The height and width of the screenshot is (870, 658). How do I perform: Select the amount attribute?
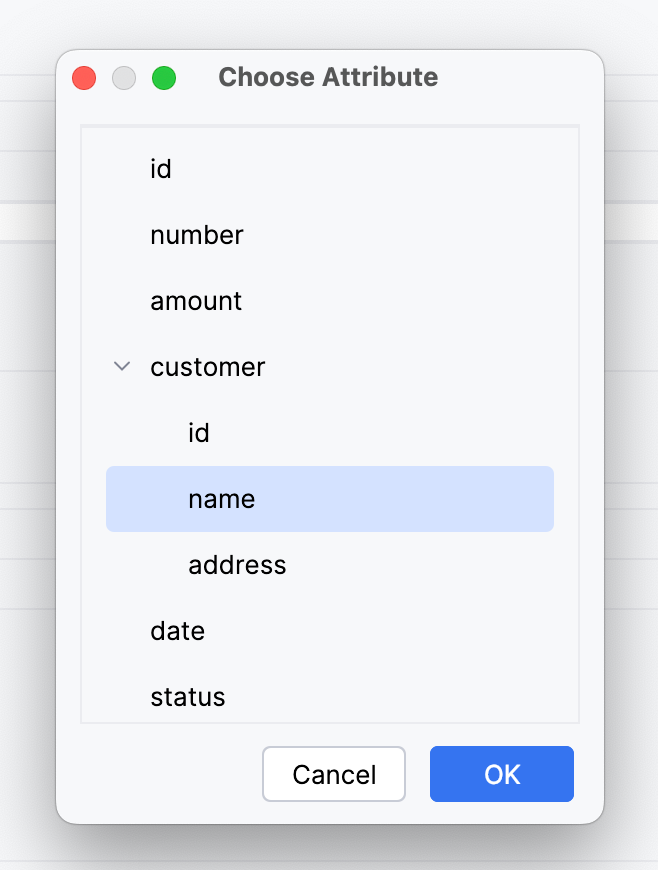pyautogui.click(x=196, y=302)
